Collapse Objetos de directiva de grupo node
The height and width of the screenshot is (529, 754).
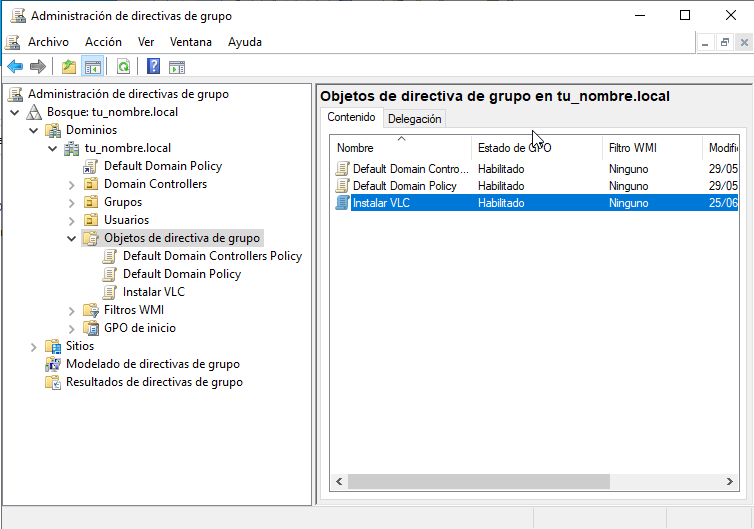(x=72, y=239)
